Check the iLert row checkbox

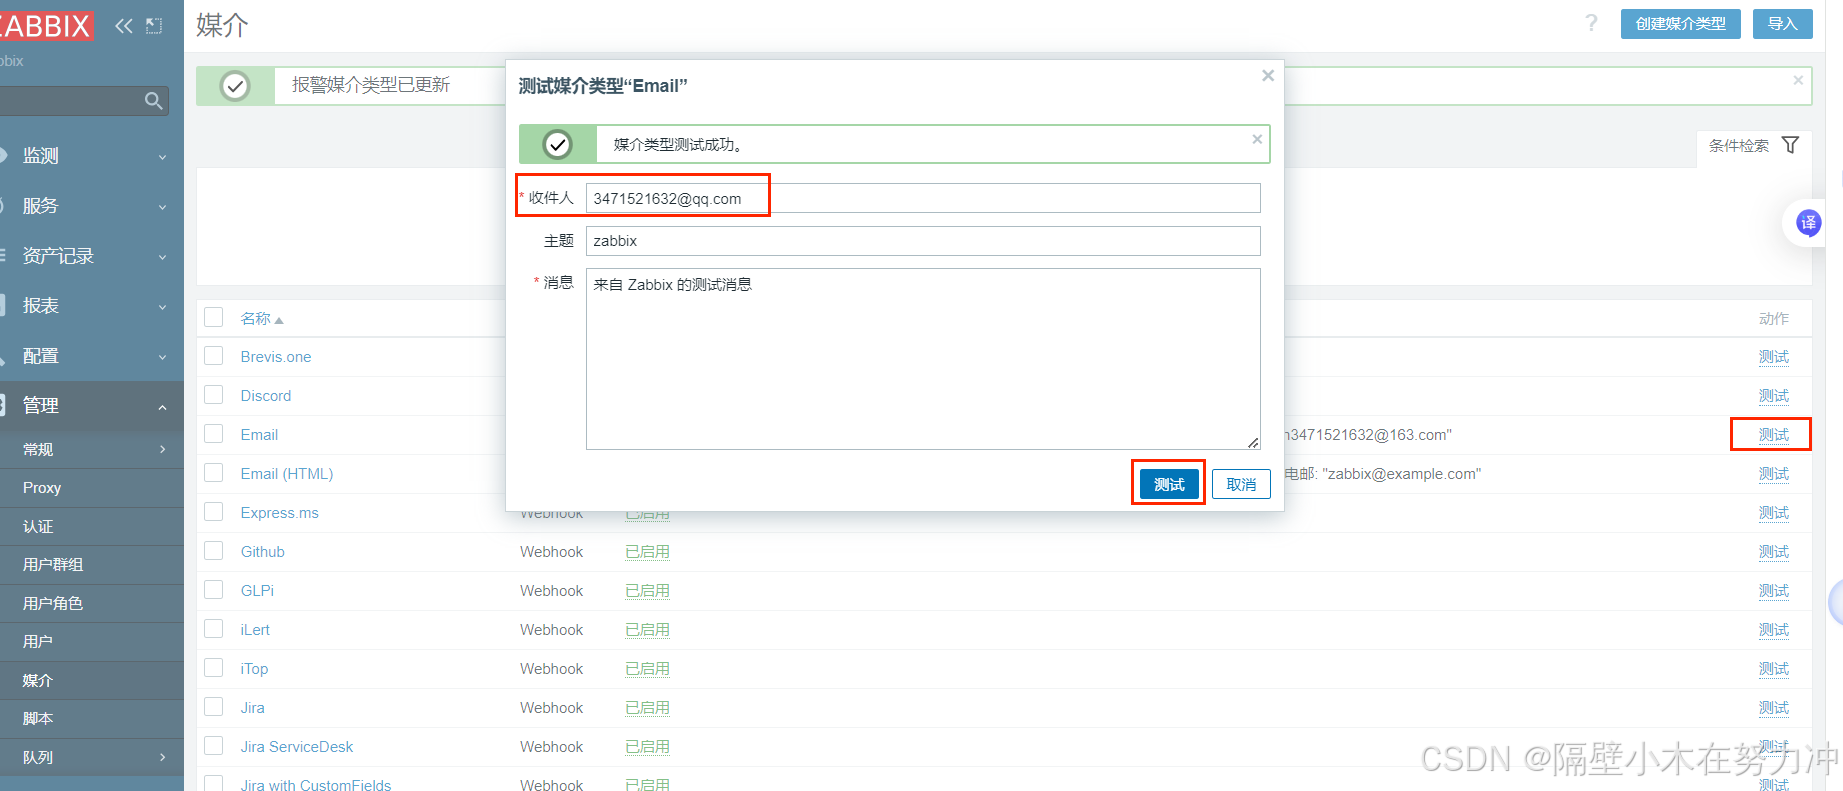[214, 629]
